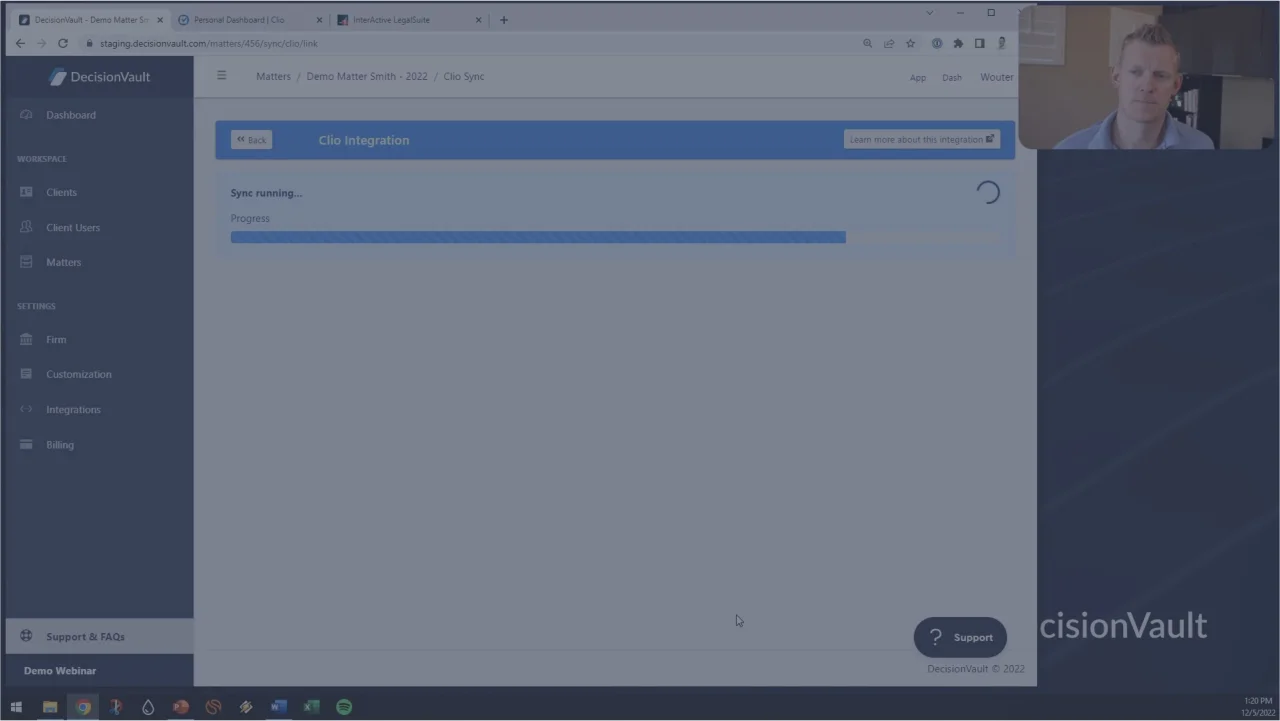Open the Matters breadcrumb link

(x=273, y=76)
